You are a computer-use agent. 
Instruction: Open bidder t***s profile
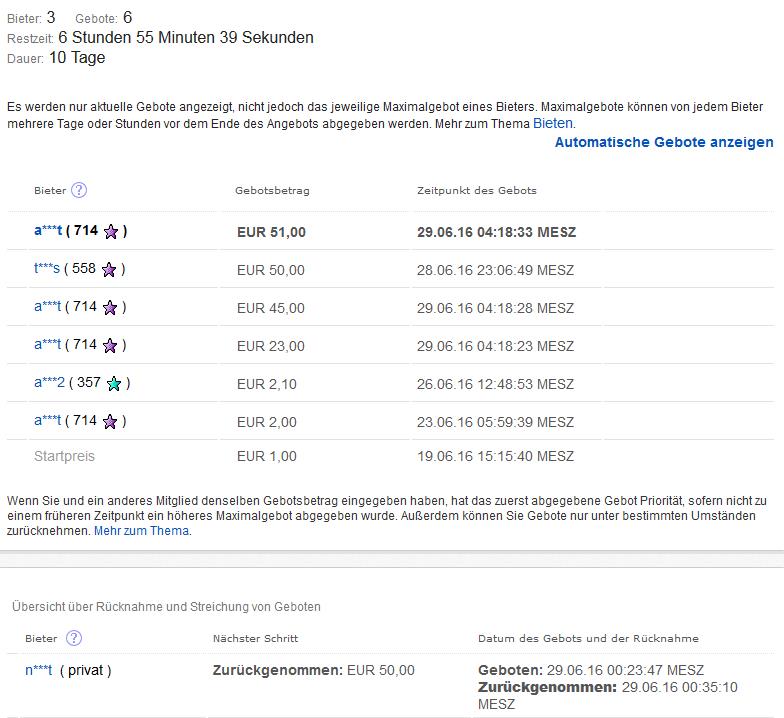pos(47,269)
